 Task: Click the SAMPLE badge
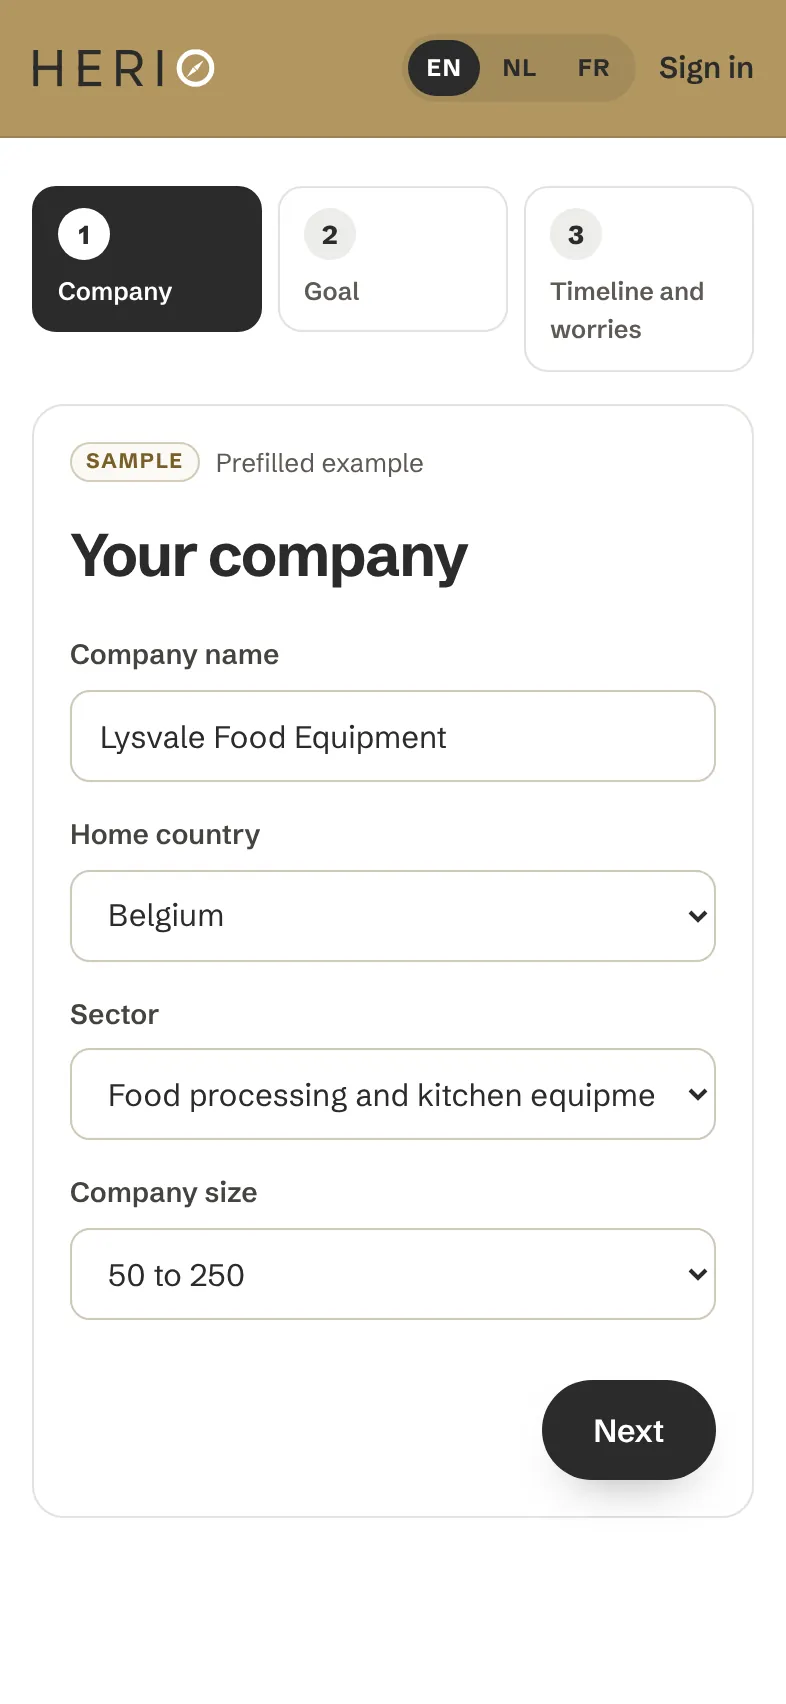[x=135, y=462]
